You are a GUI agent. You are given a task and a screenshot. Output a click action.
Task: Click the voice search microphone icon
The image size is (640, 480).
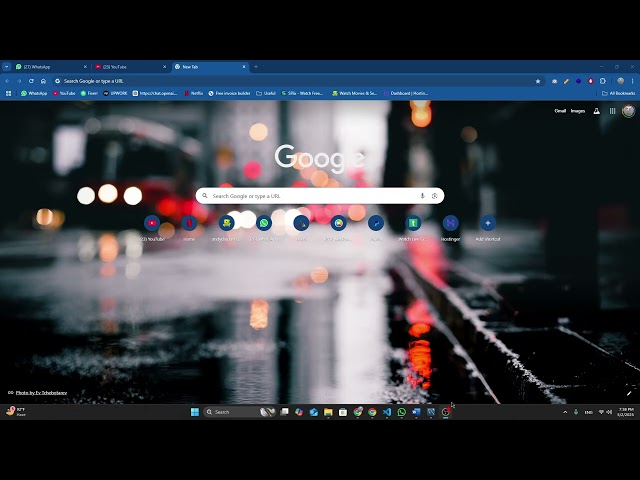(423, 196)
